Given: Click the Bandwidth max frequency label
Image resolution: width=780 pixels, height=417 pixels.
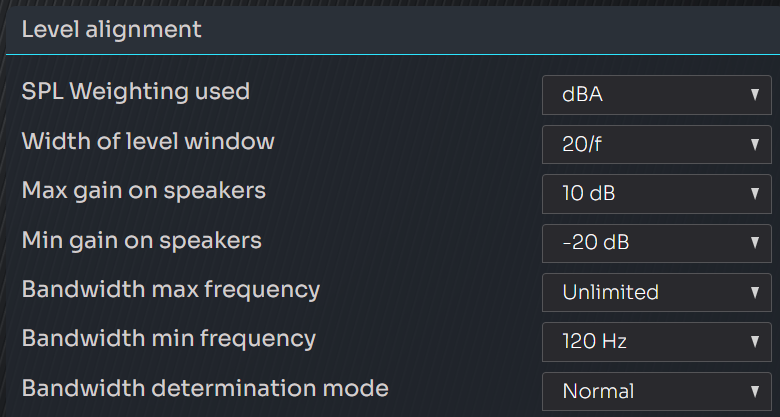Looking at the screenshot, I should click(171, 289).
